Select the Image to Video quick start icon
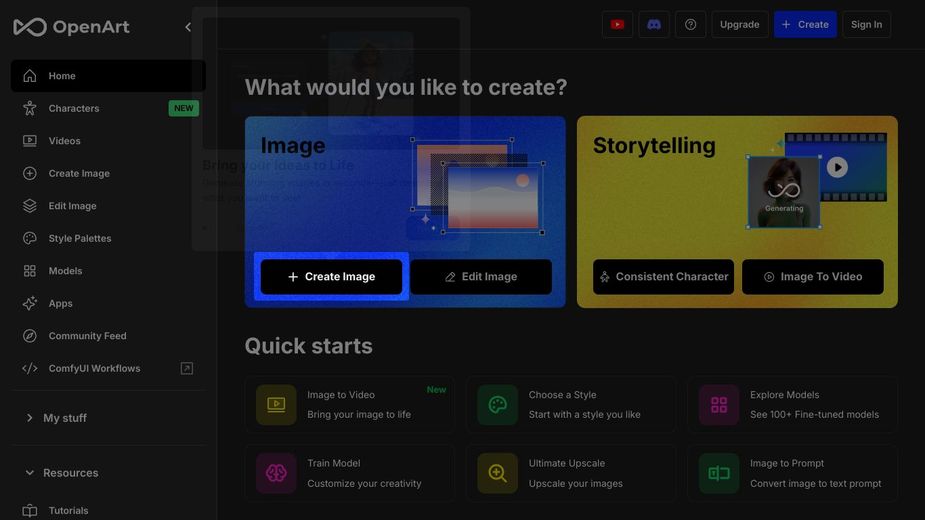The width and height of the screenshot is (925, 520). point(276,405)
